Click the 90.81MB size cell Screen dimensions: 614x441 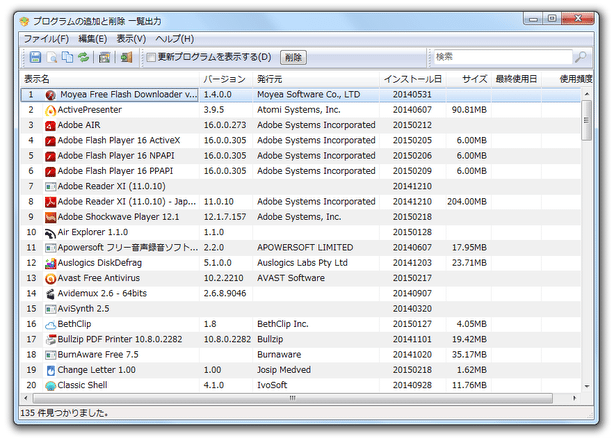(469, 110)
